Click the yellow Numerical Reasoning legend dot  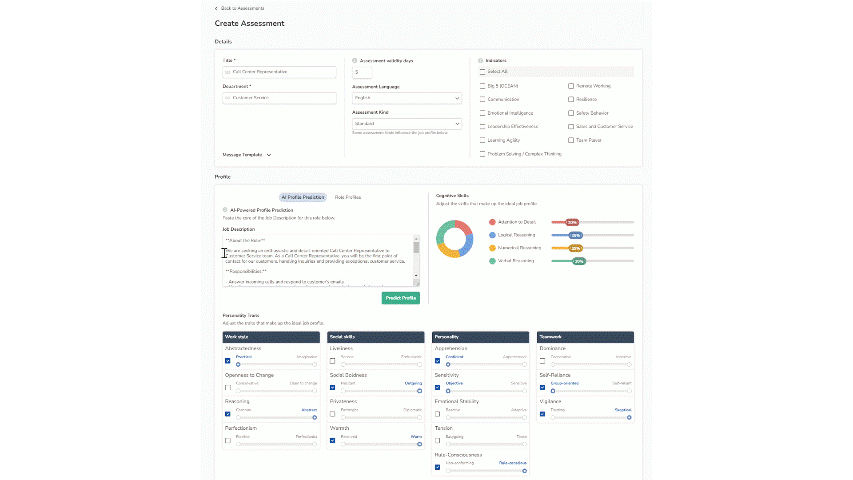coord(492,248)
